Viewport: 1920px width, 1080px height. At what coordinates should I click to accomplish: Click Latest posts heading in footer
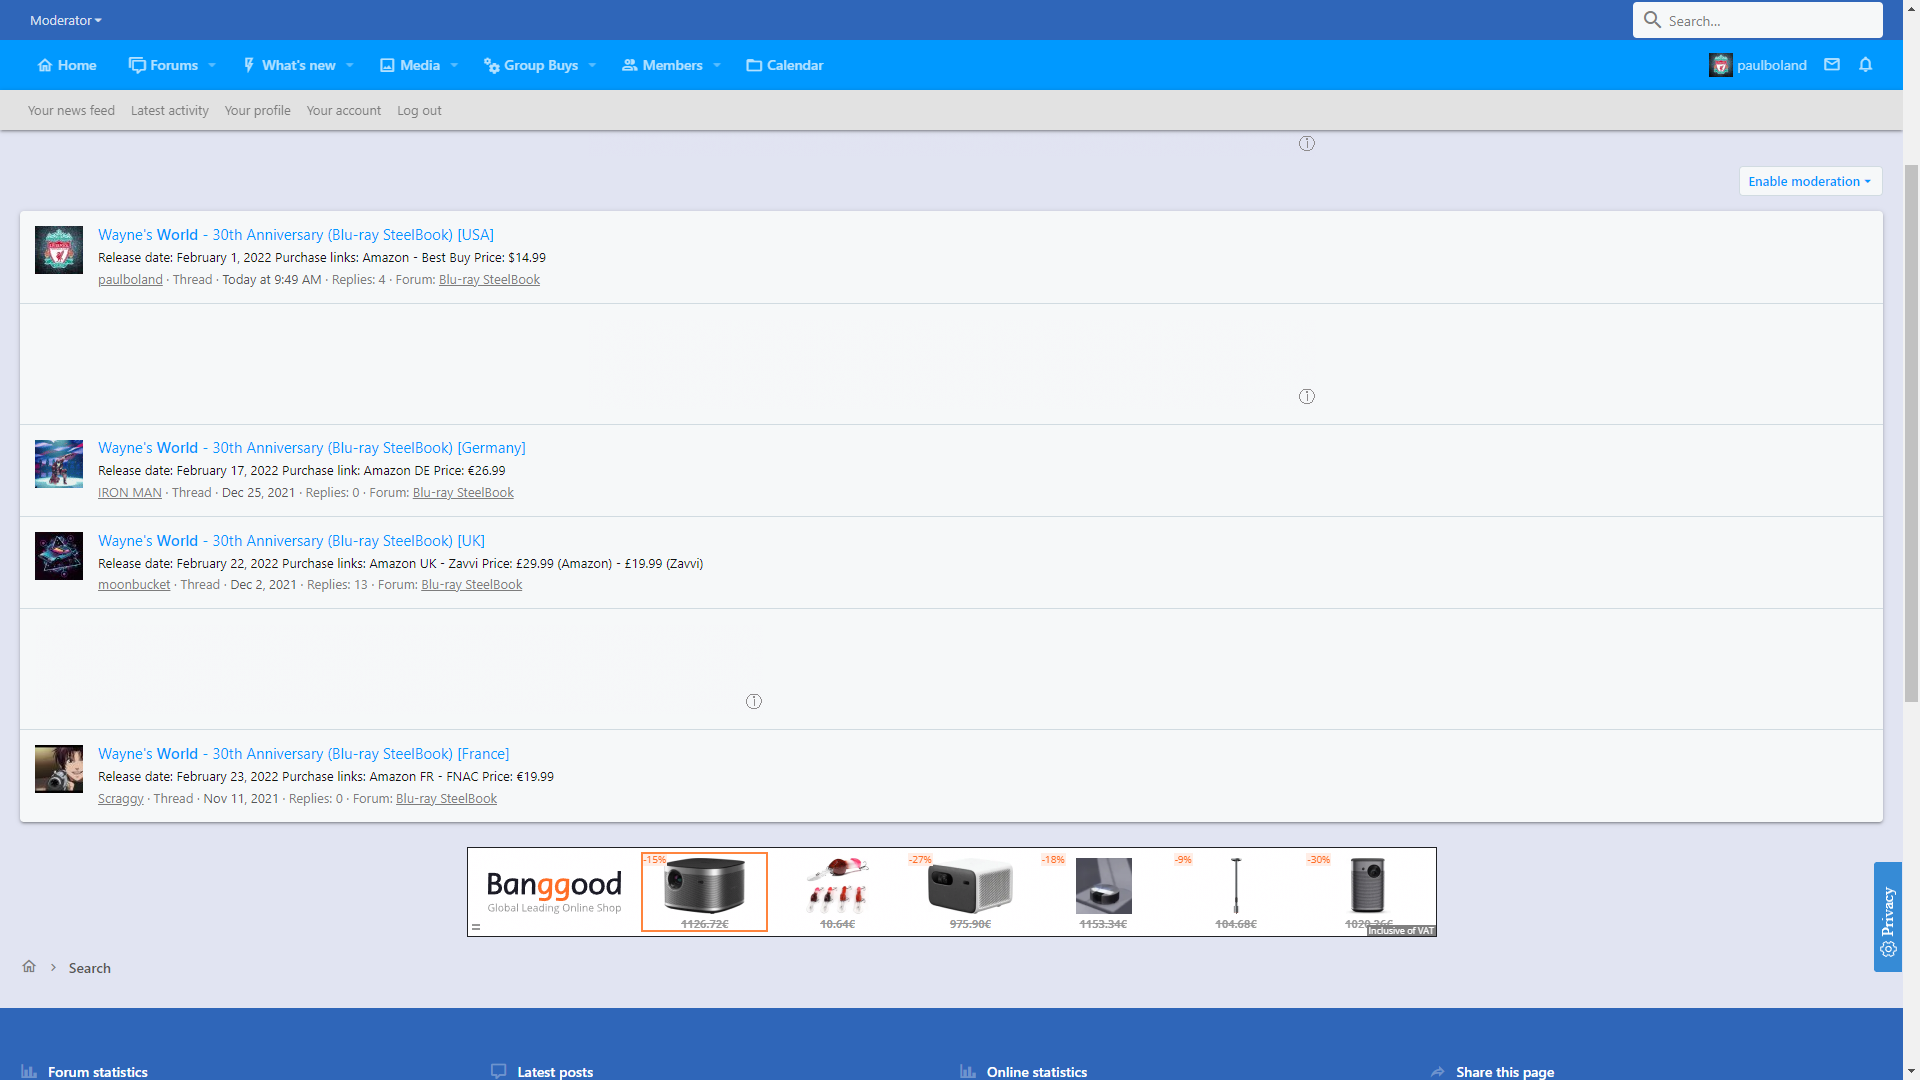coord(555,1072)
